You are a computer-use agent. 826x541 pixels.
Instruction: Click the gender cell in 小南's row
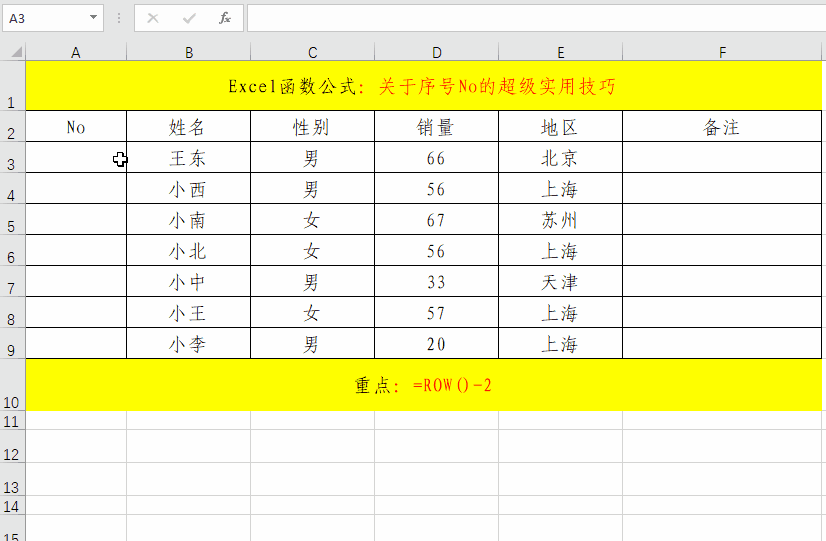312,220
